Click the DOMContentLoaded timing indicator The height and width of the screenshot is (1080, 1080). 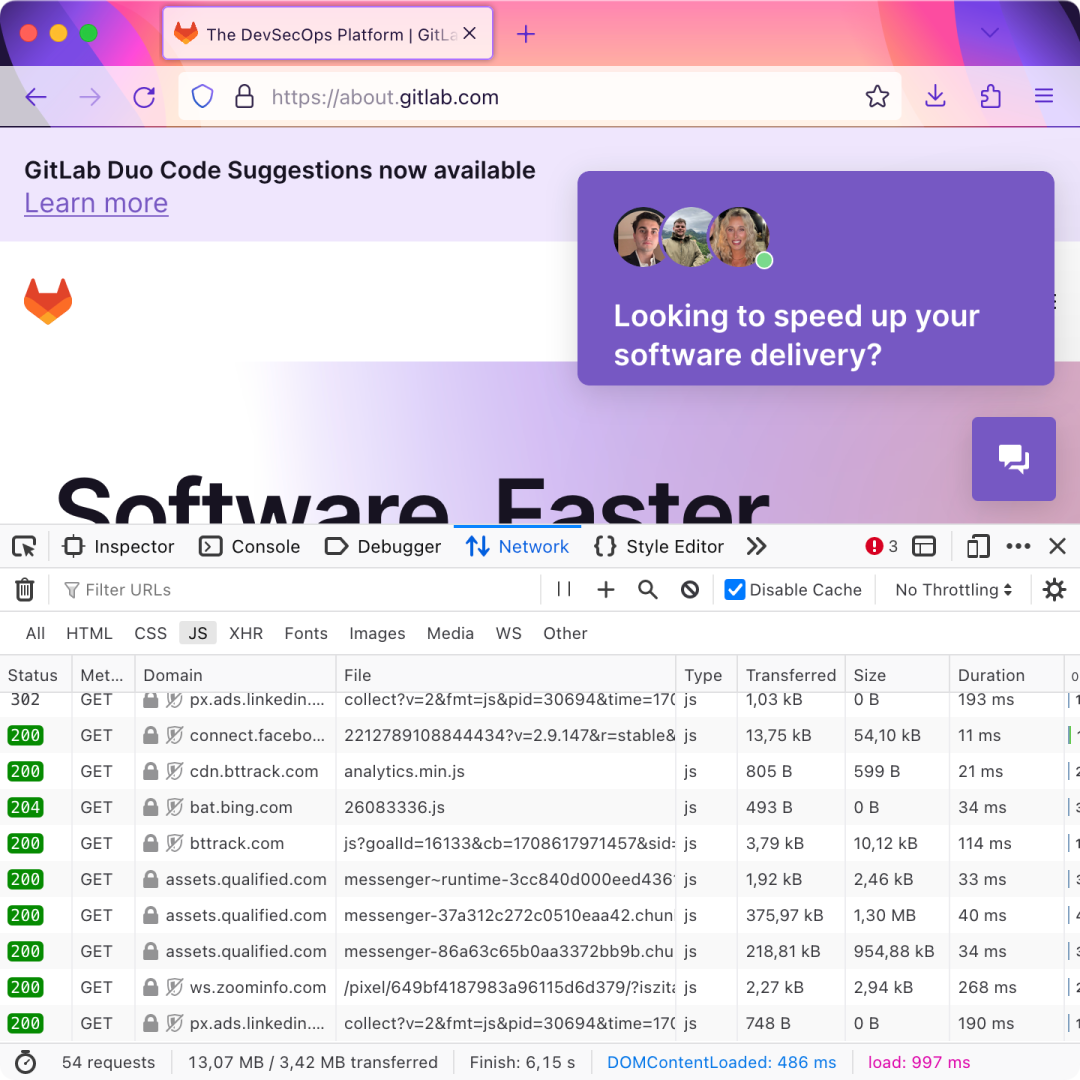point(721,1062)
